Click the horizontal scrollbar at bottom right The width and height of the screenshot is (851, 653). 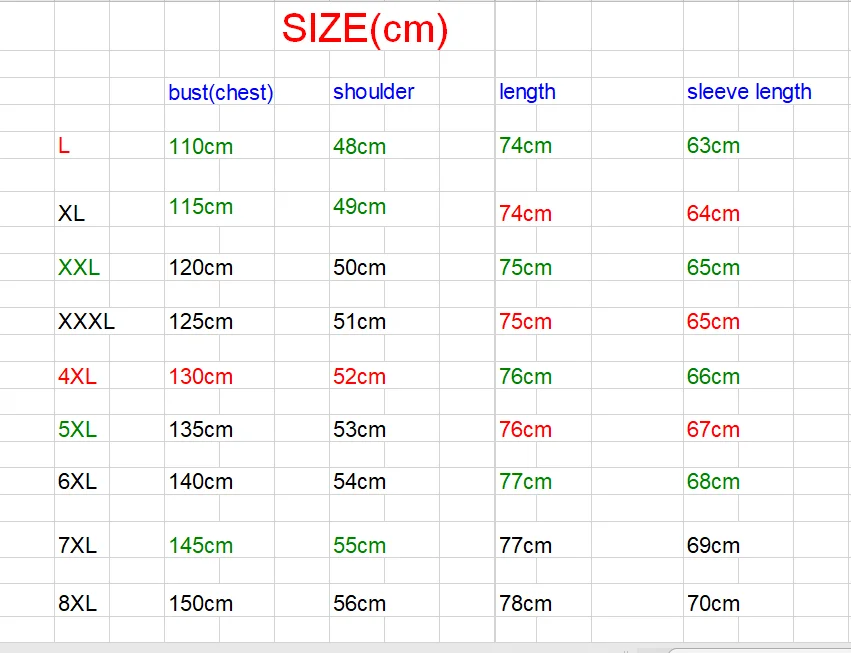point(760,650)
